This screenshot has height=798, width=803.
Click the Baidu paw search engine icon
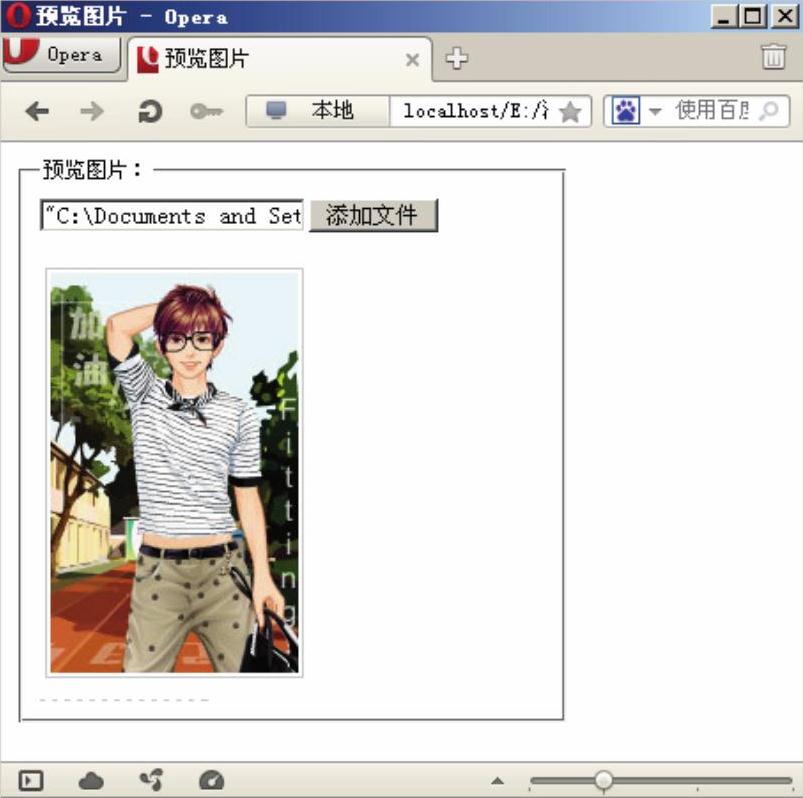(626, 111)
